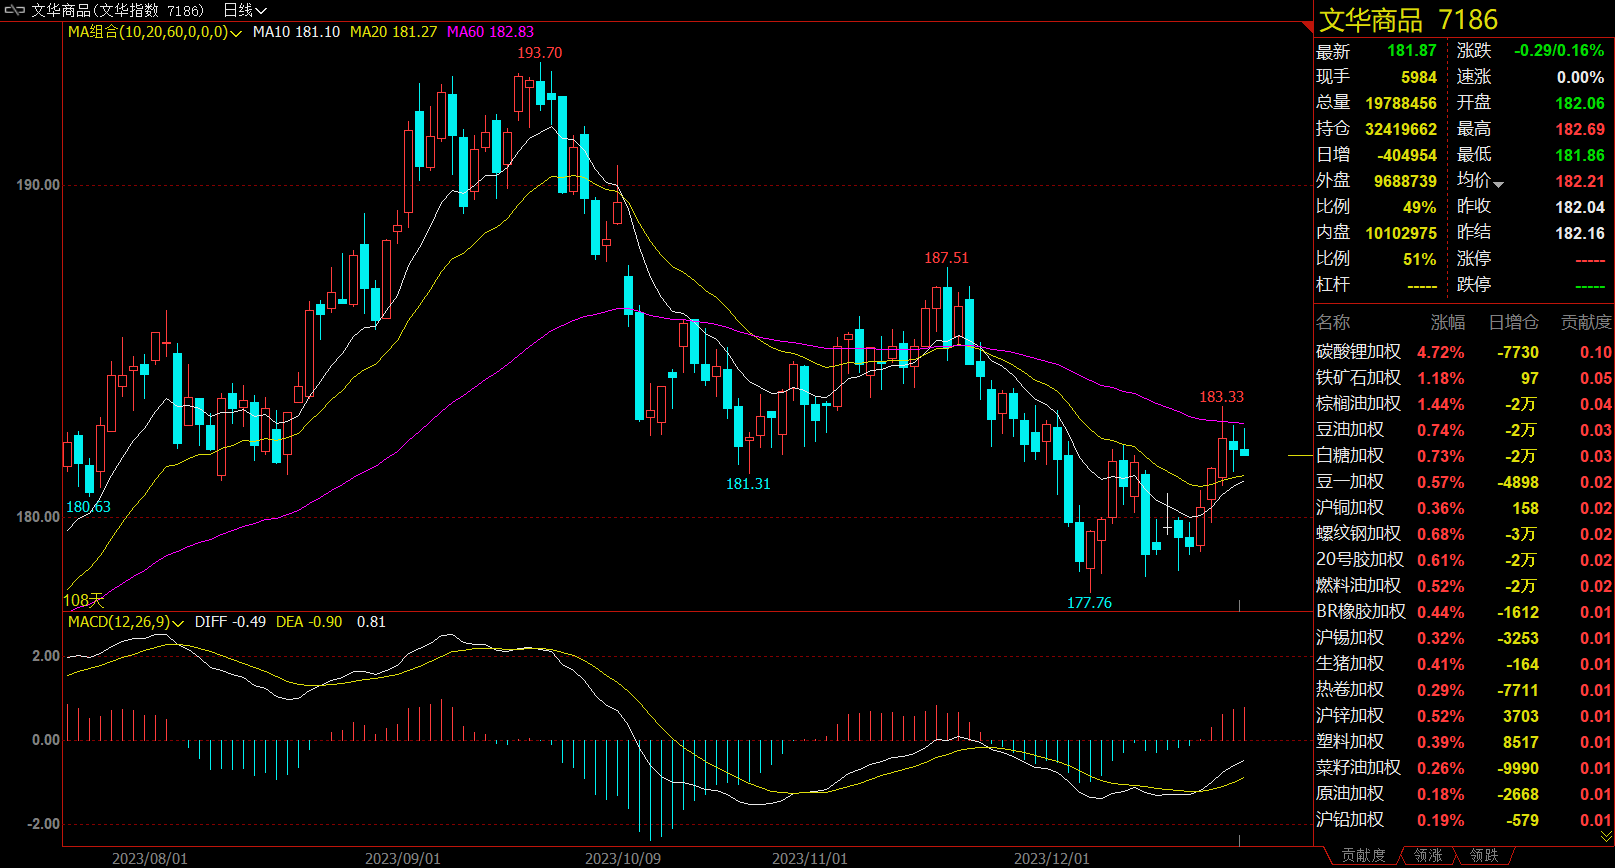Switch to the 领涨 tab
The width and height of the screenshot is (1615, 868).
tap(1428, 856)
